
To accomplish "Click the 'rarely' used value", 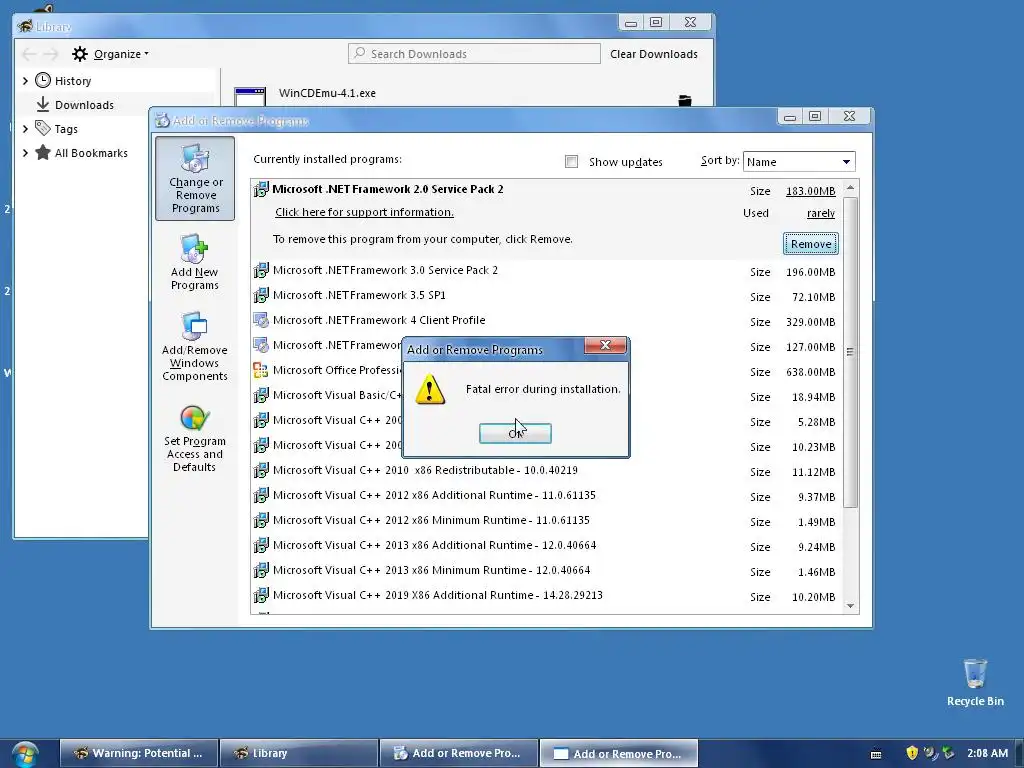I will (821, 213).
